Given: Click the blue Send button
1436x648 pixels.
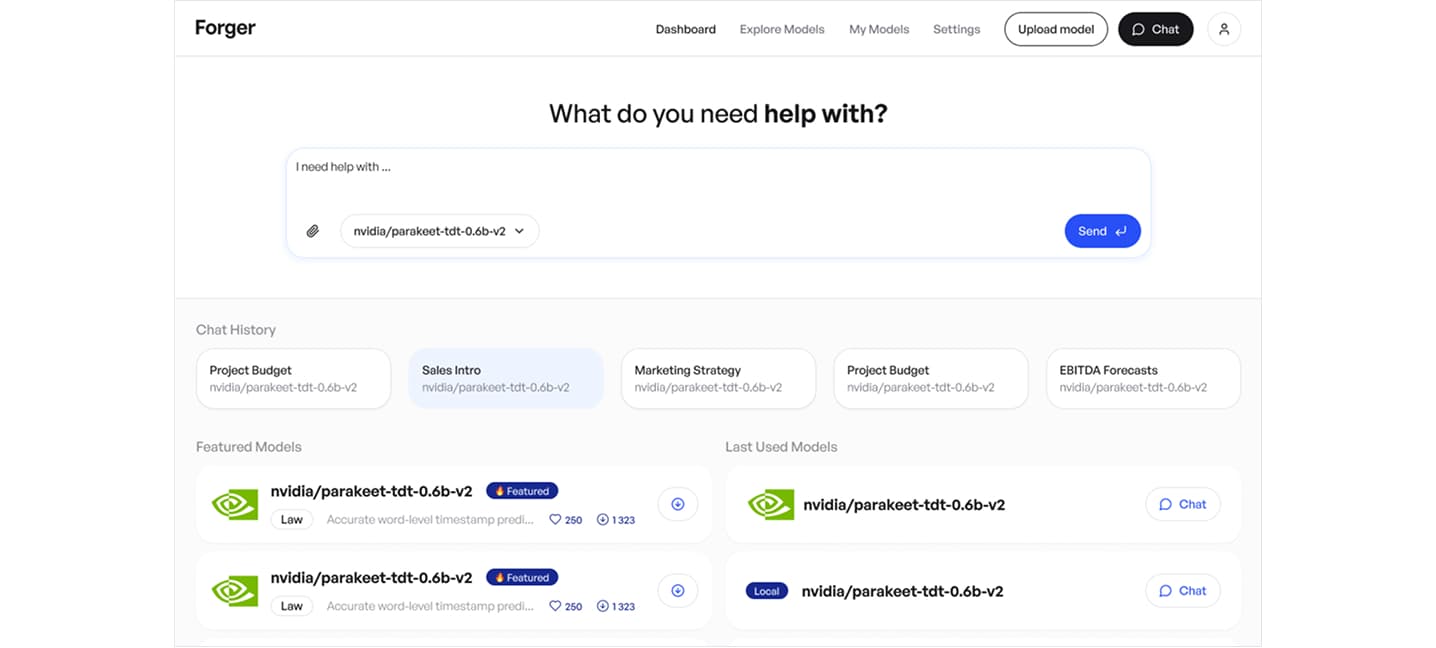Looking at the screenshot, I should (x=1102, y=231).
